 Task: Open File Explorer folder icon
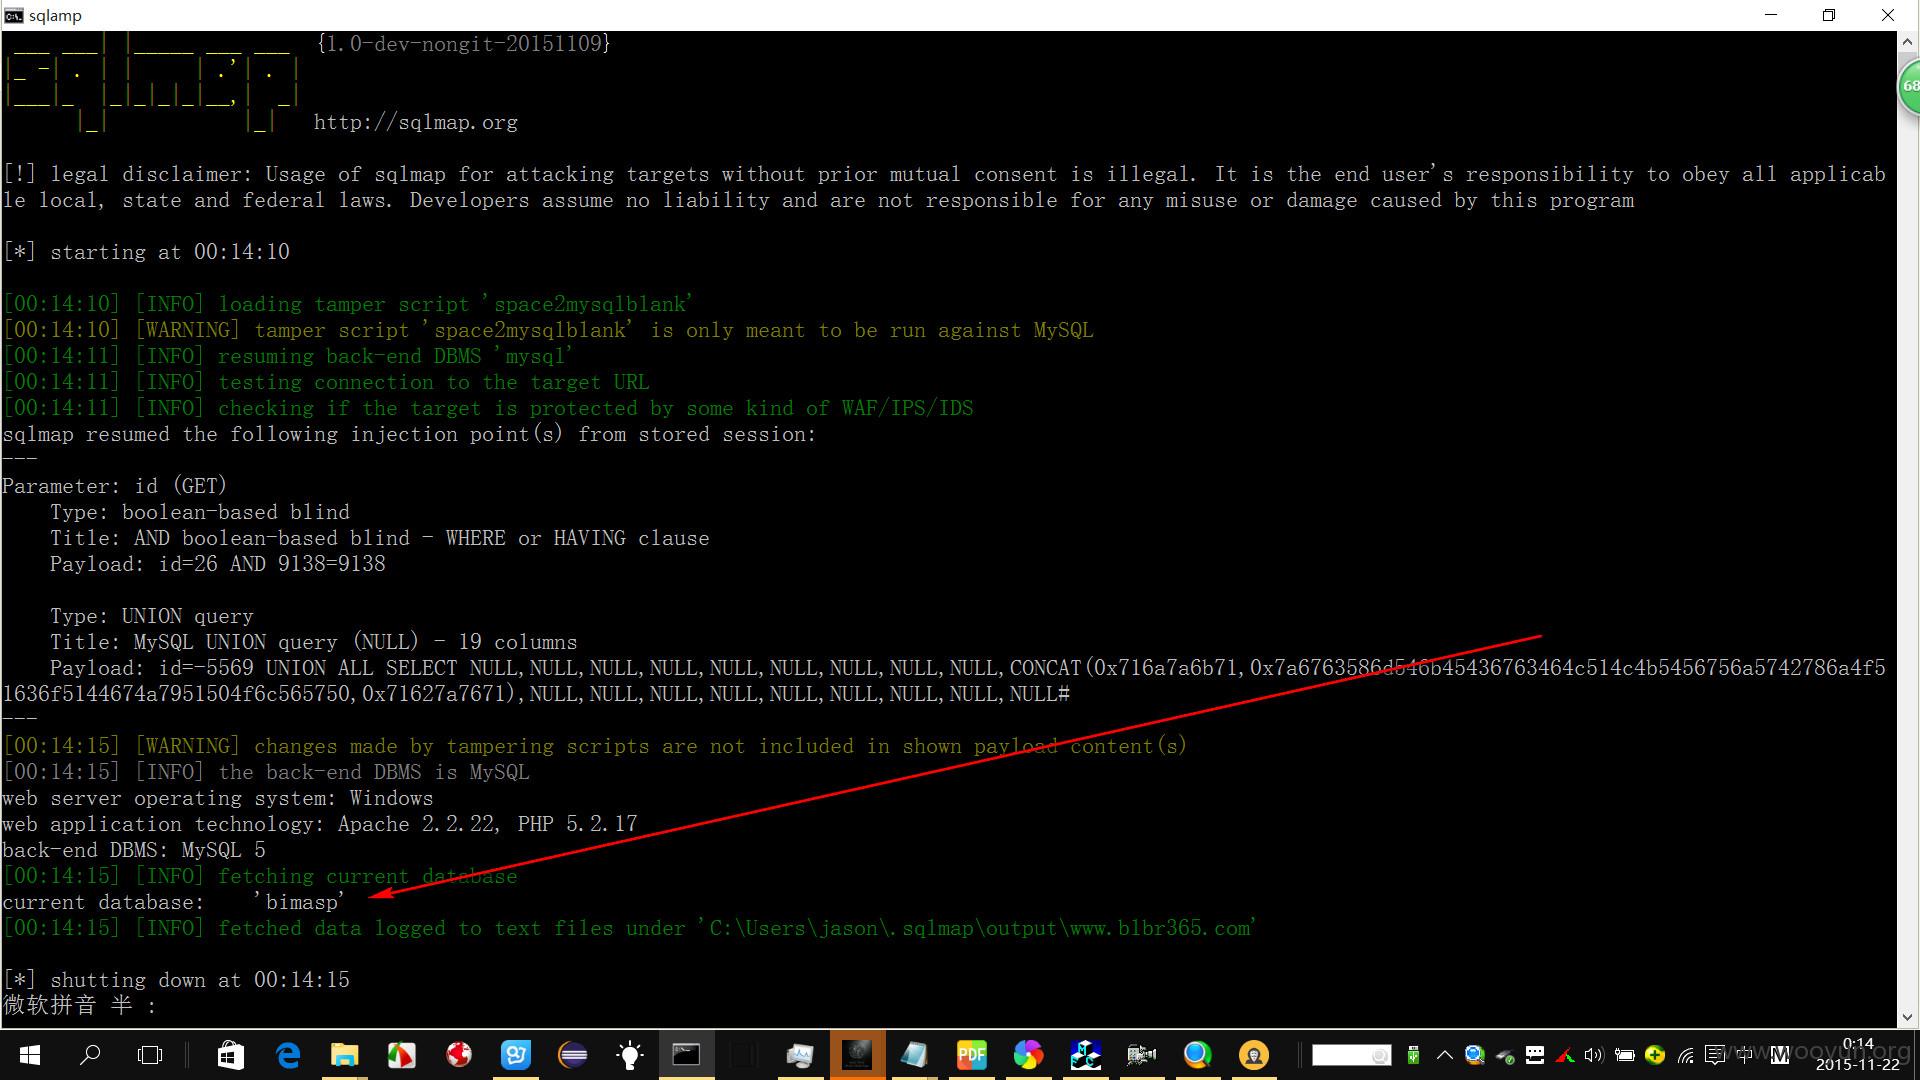344,1055
